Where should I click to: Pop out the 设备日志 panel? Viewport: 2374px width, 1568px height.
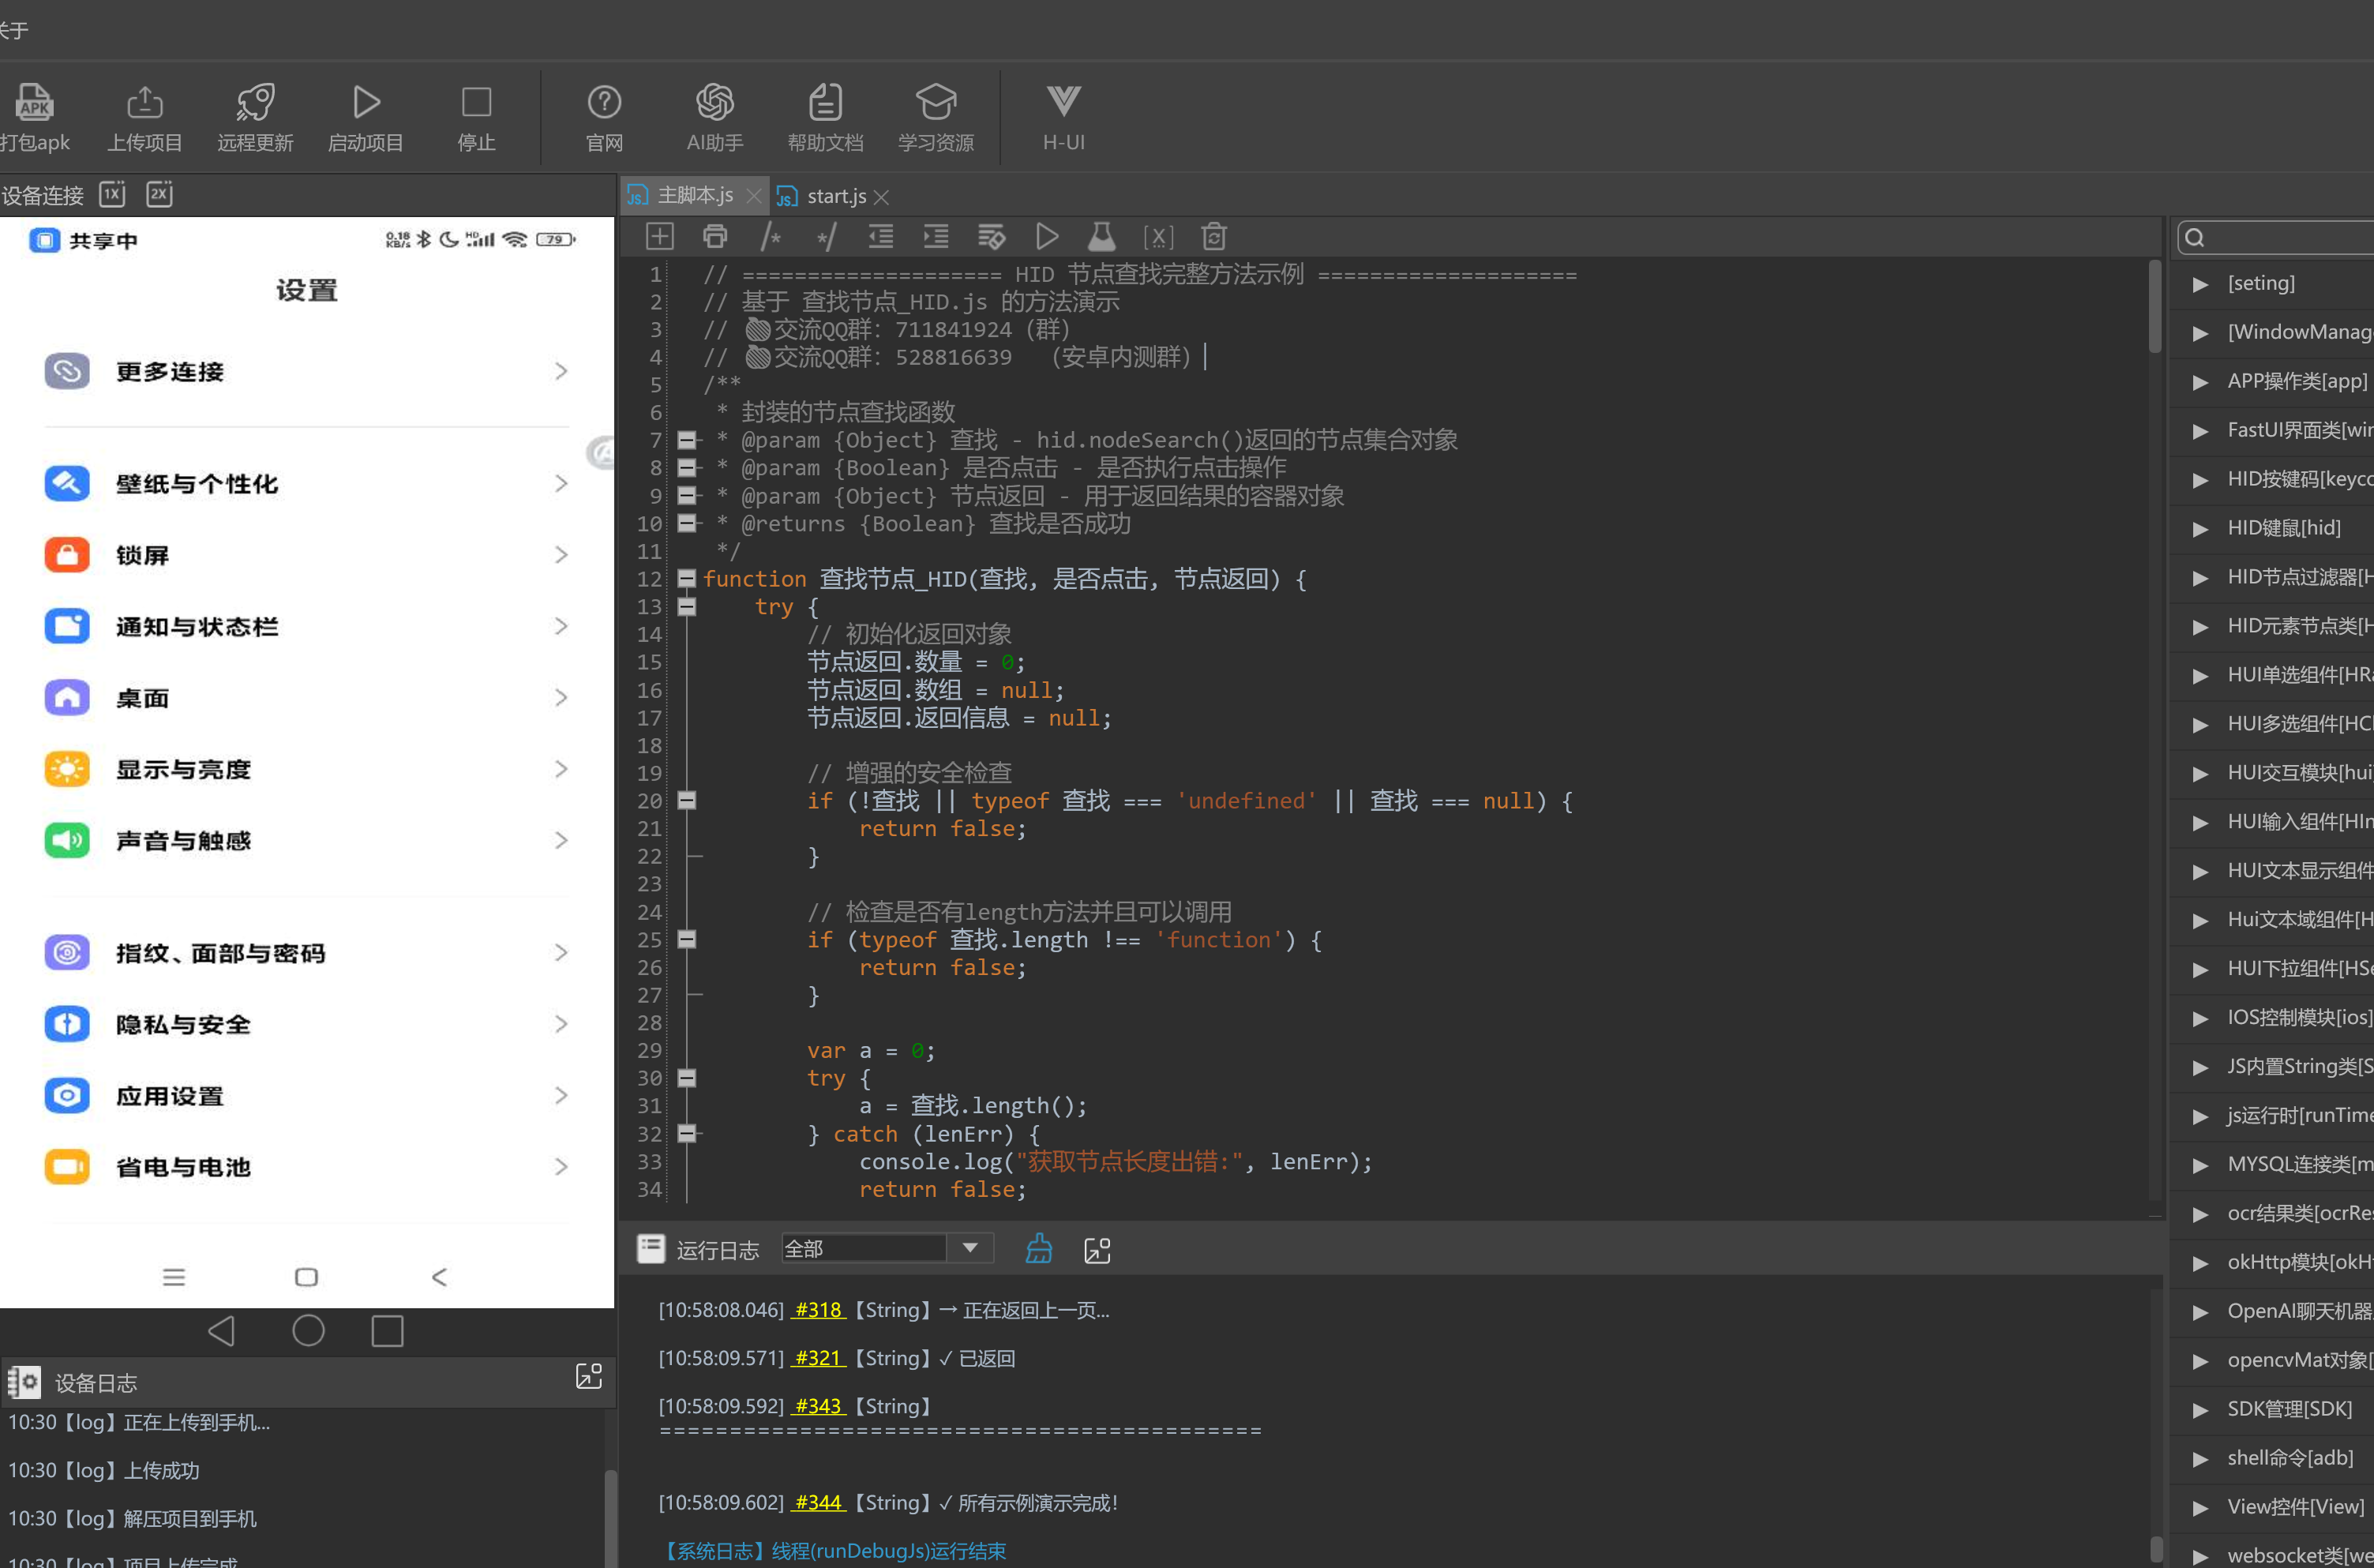[589, 1376]
